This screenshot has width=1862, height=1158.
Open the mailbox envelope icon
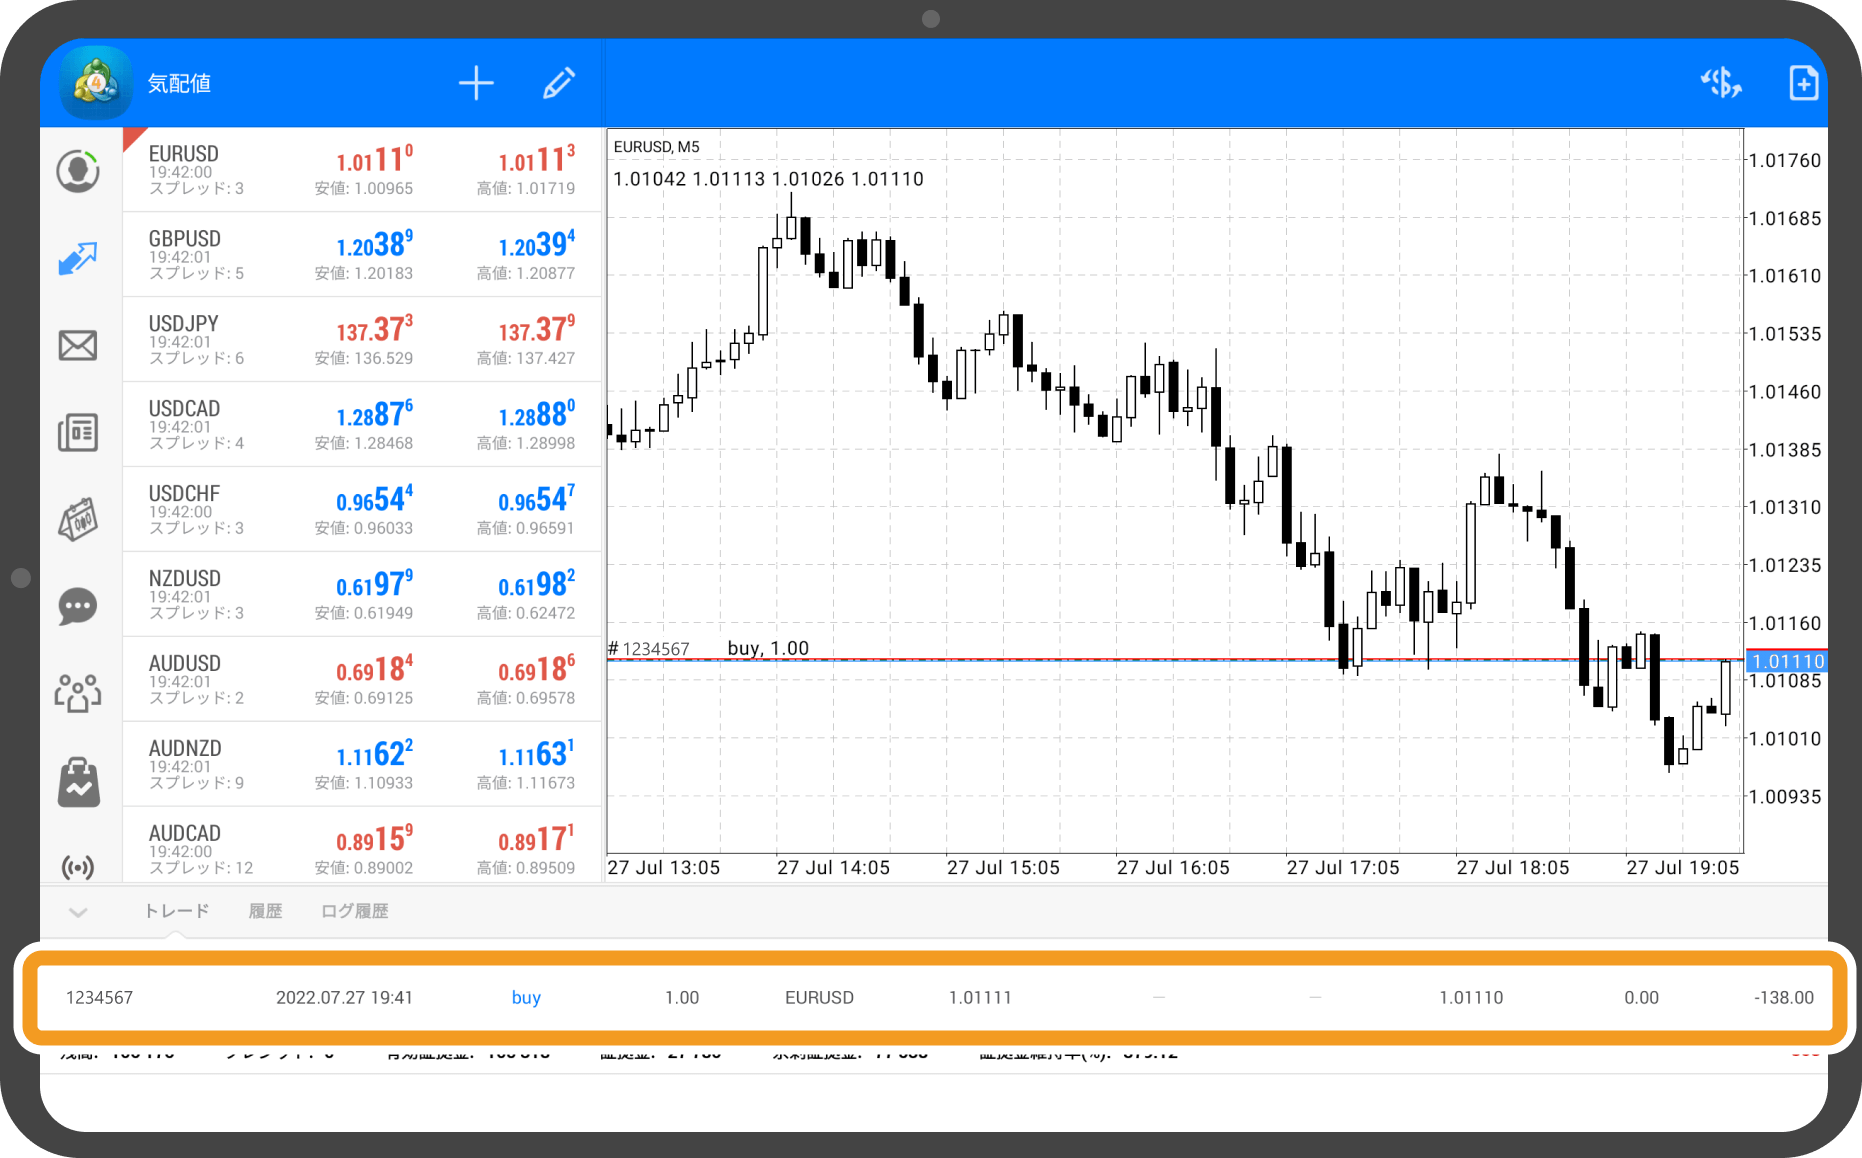point(78,345)
